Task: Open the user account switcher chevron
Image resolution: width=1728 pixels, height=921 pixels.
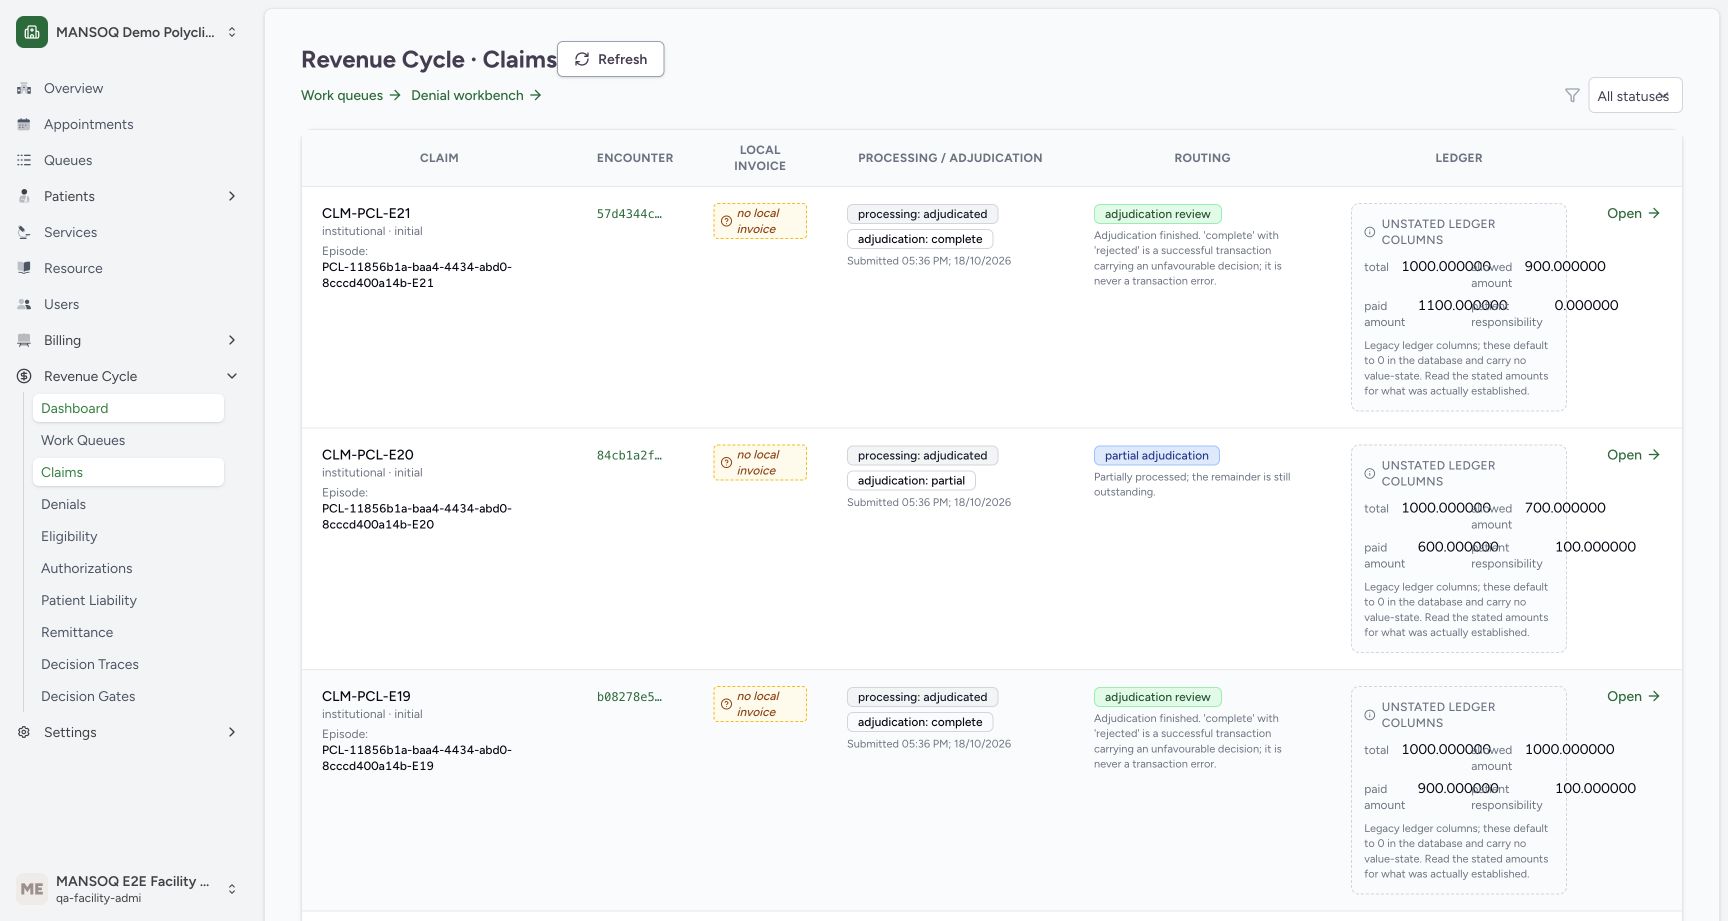Action: (x=232, y=889)
